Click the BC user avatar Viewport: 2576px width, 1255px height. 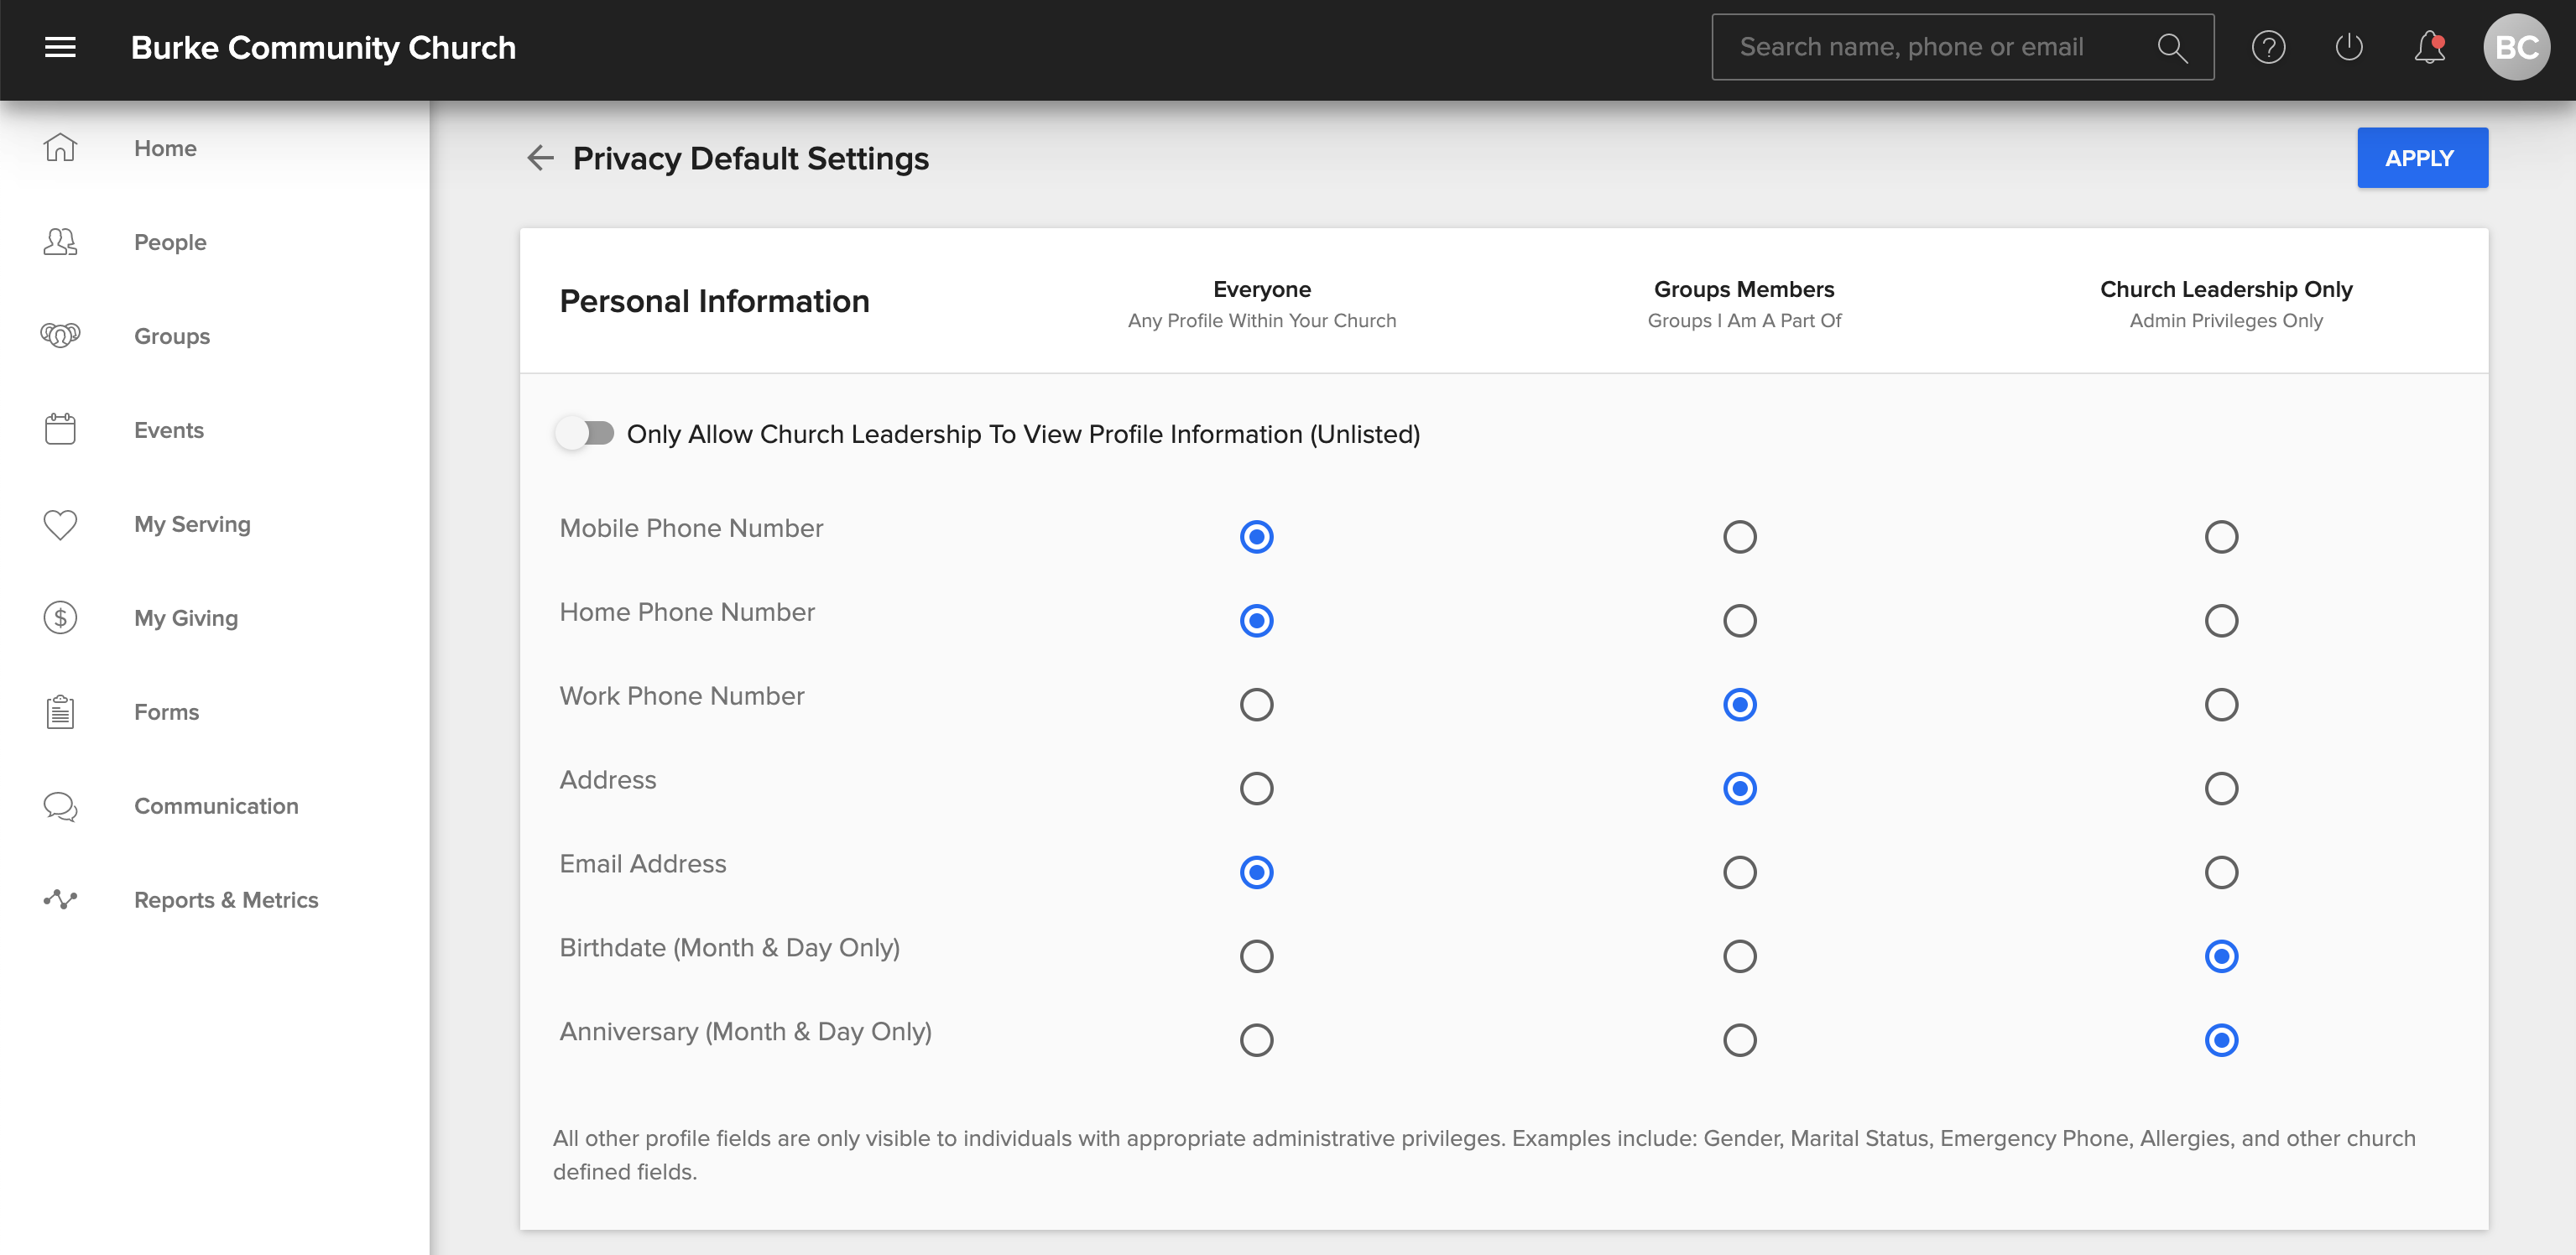2516,47
